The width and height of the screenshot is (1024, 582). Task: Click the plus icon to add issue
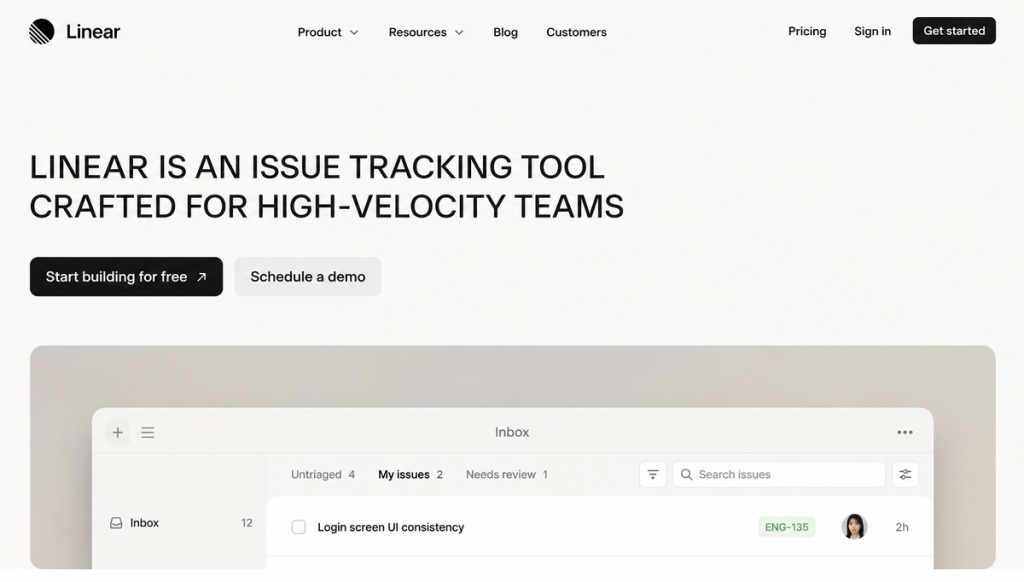point(118,432)
